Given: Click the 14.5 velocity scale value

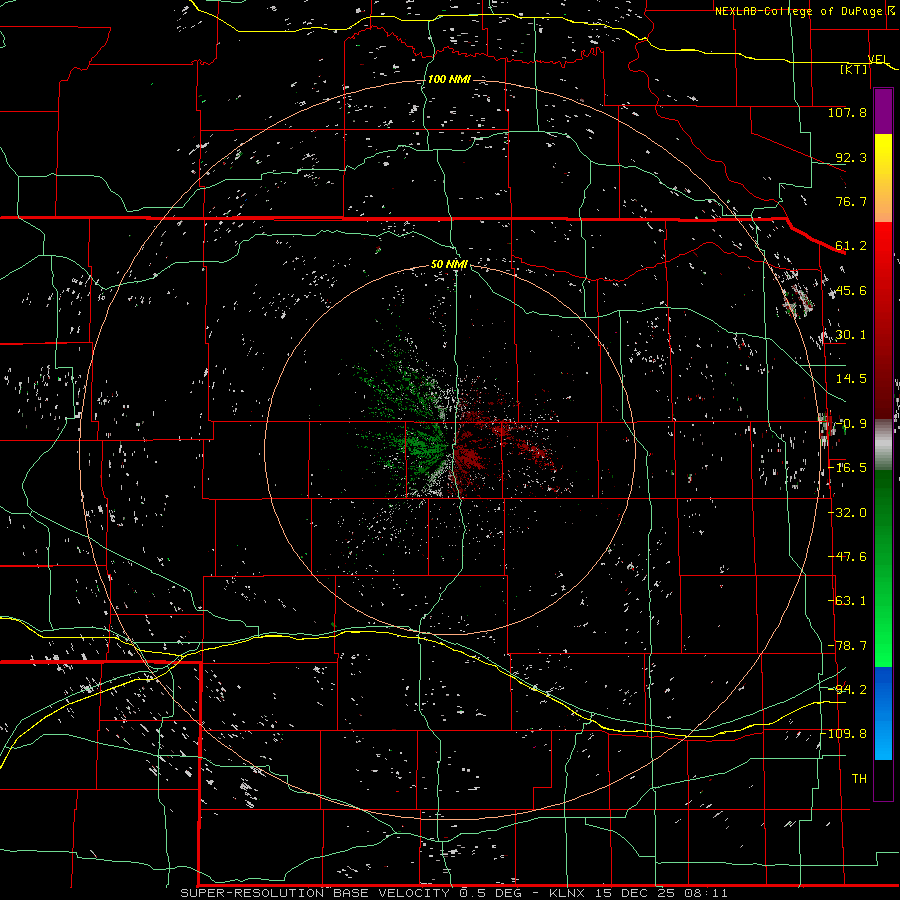Looking at the screenshot, I should (x=851, y=379).
